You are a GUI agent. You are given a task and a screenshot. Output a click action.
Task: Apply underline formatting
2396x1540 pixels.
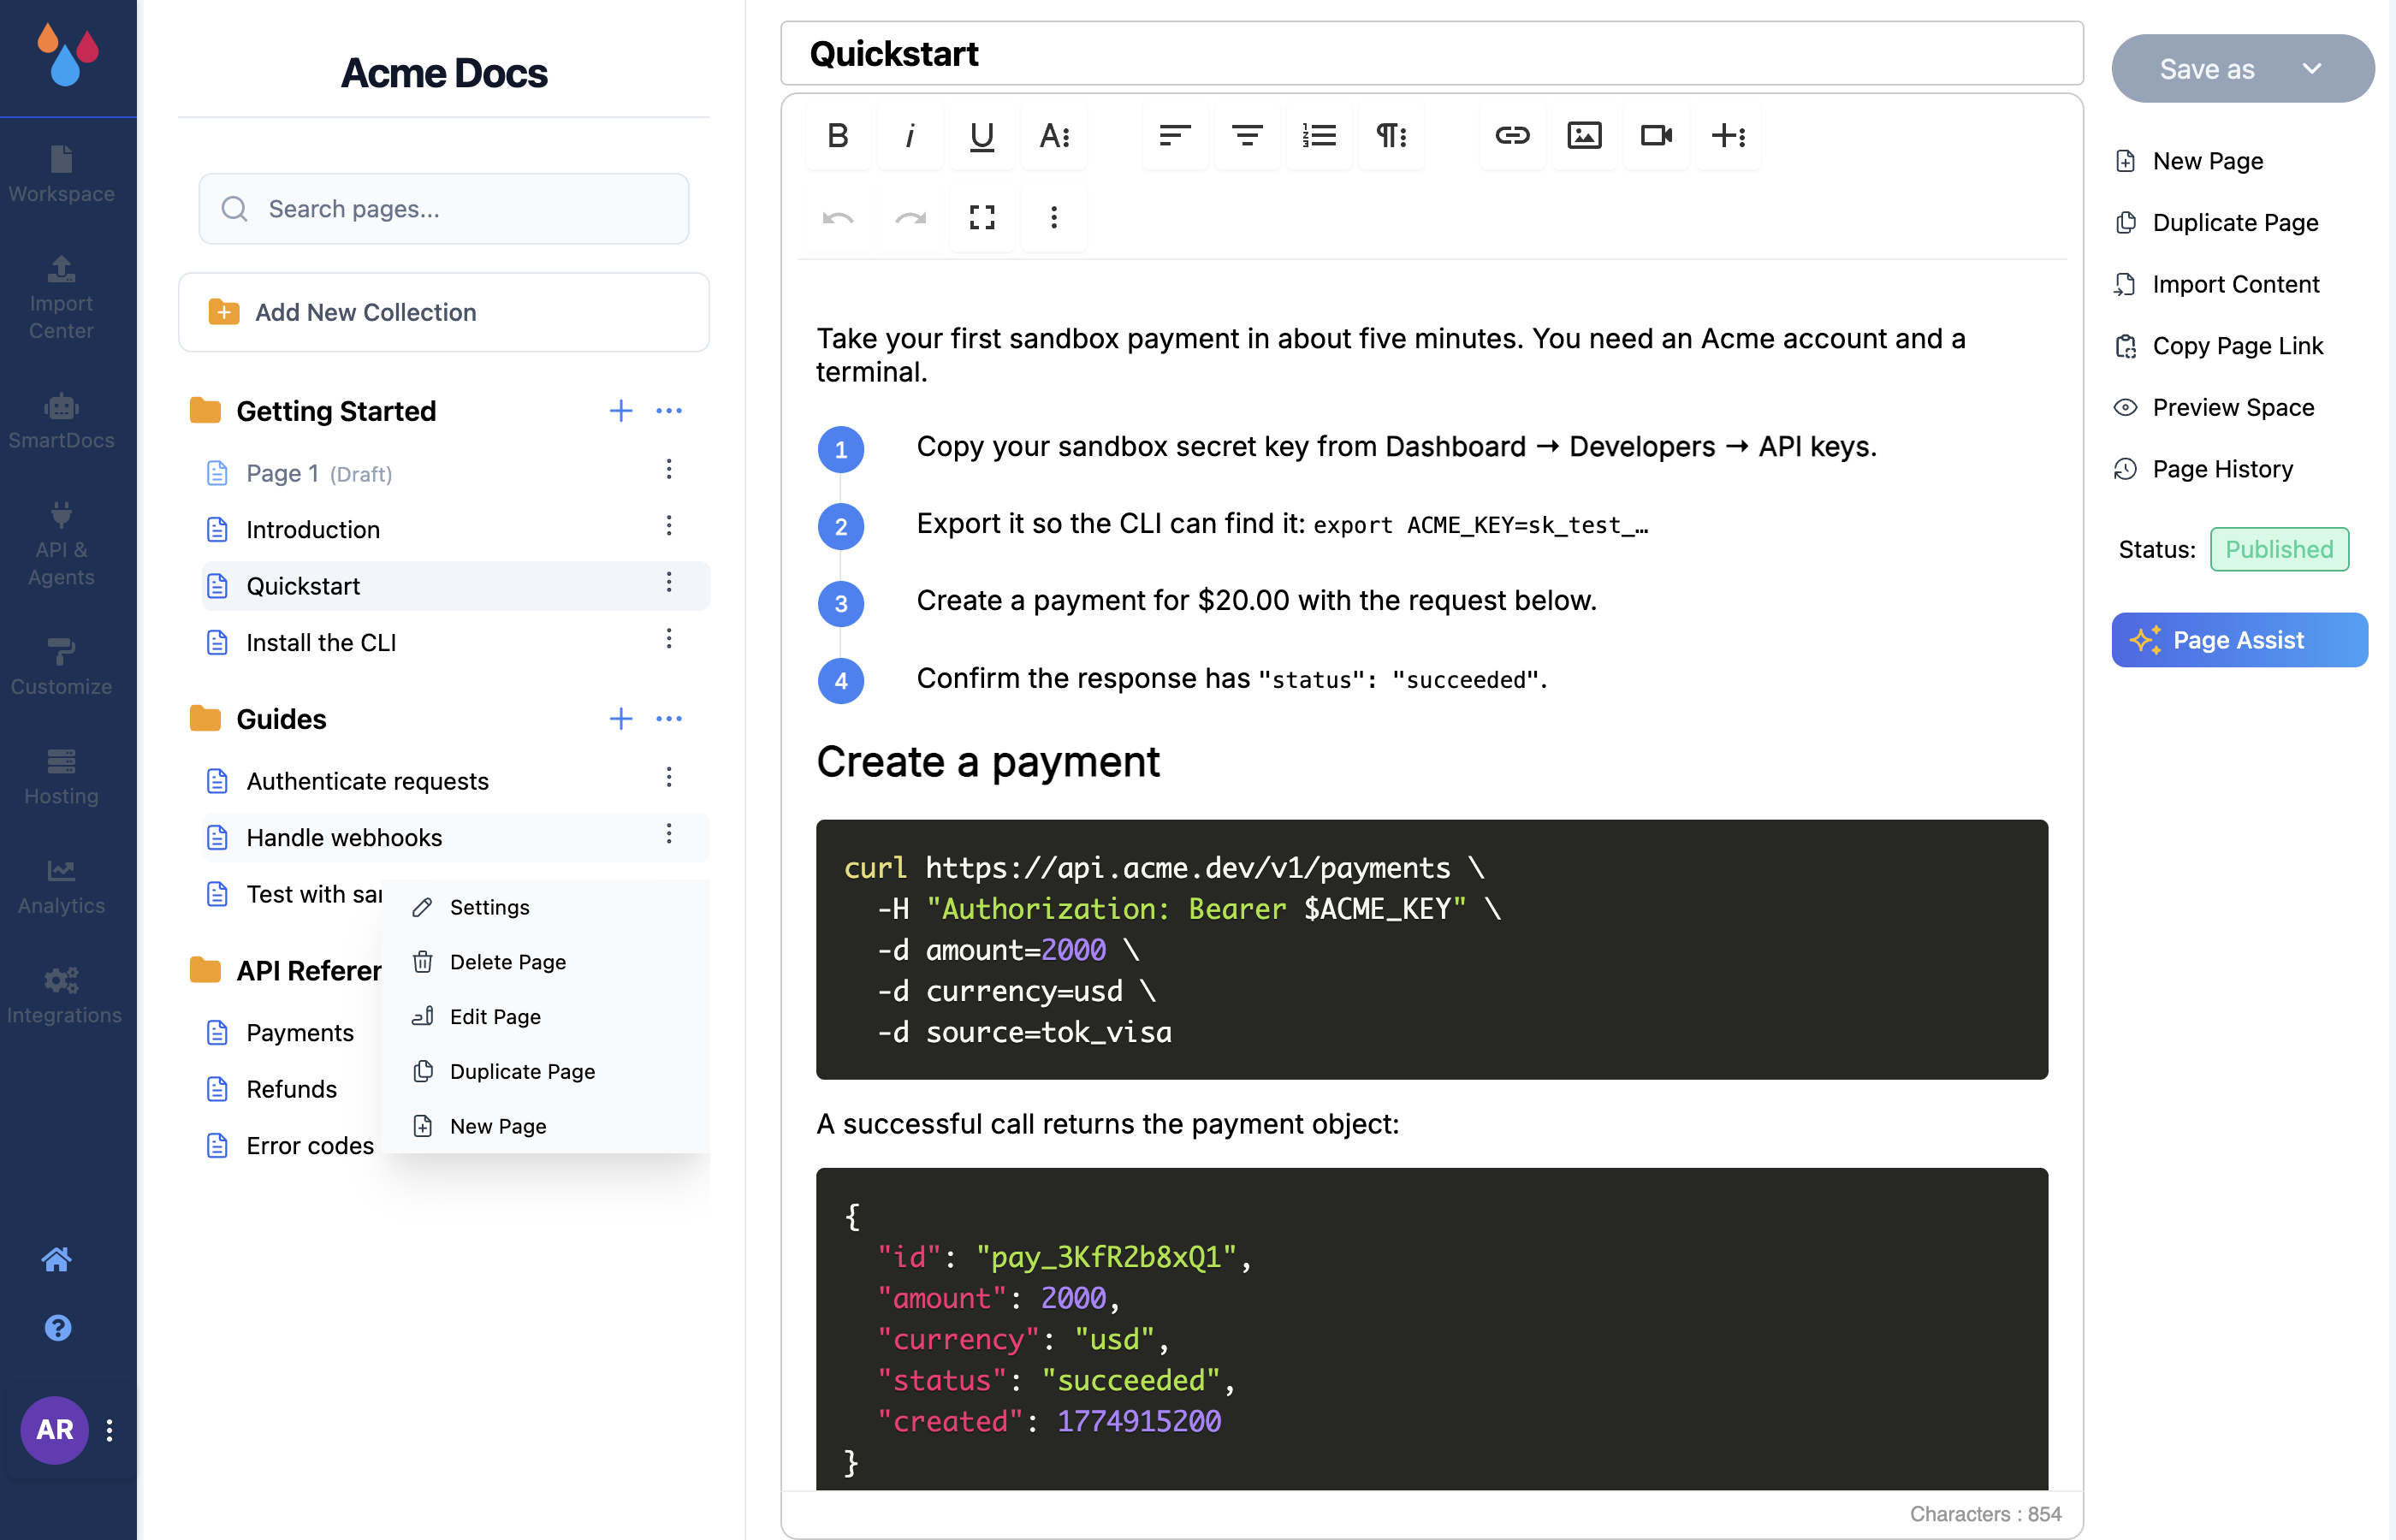982,135
